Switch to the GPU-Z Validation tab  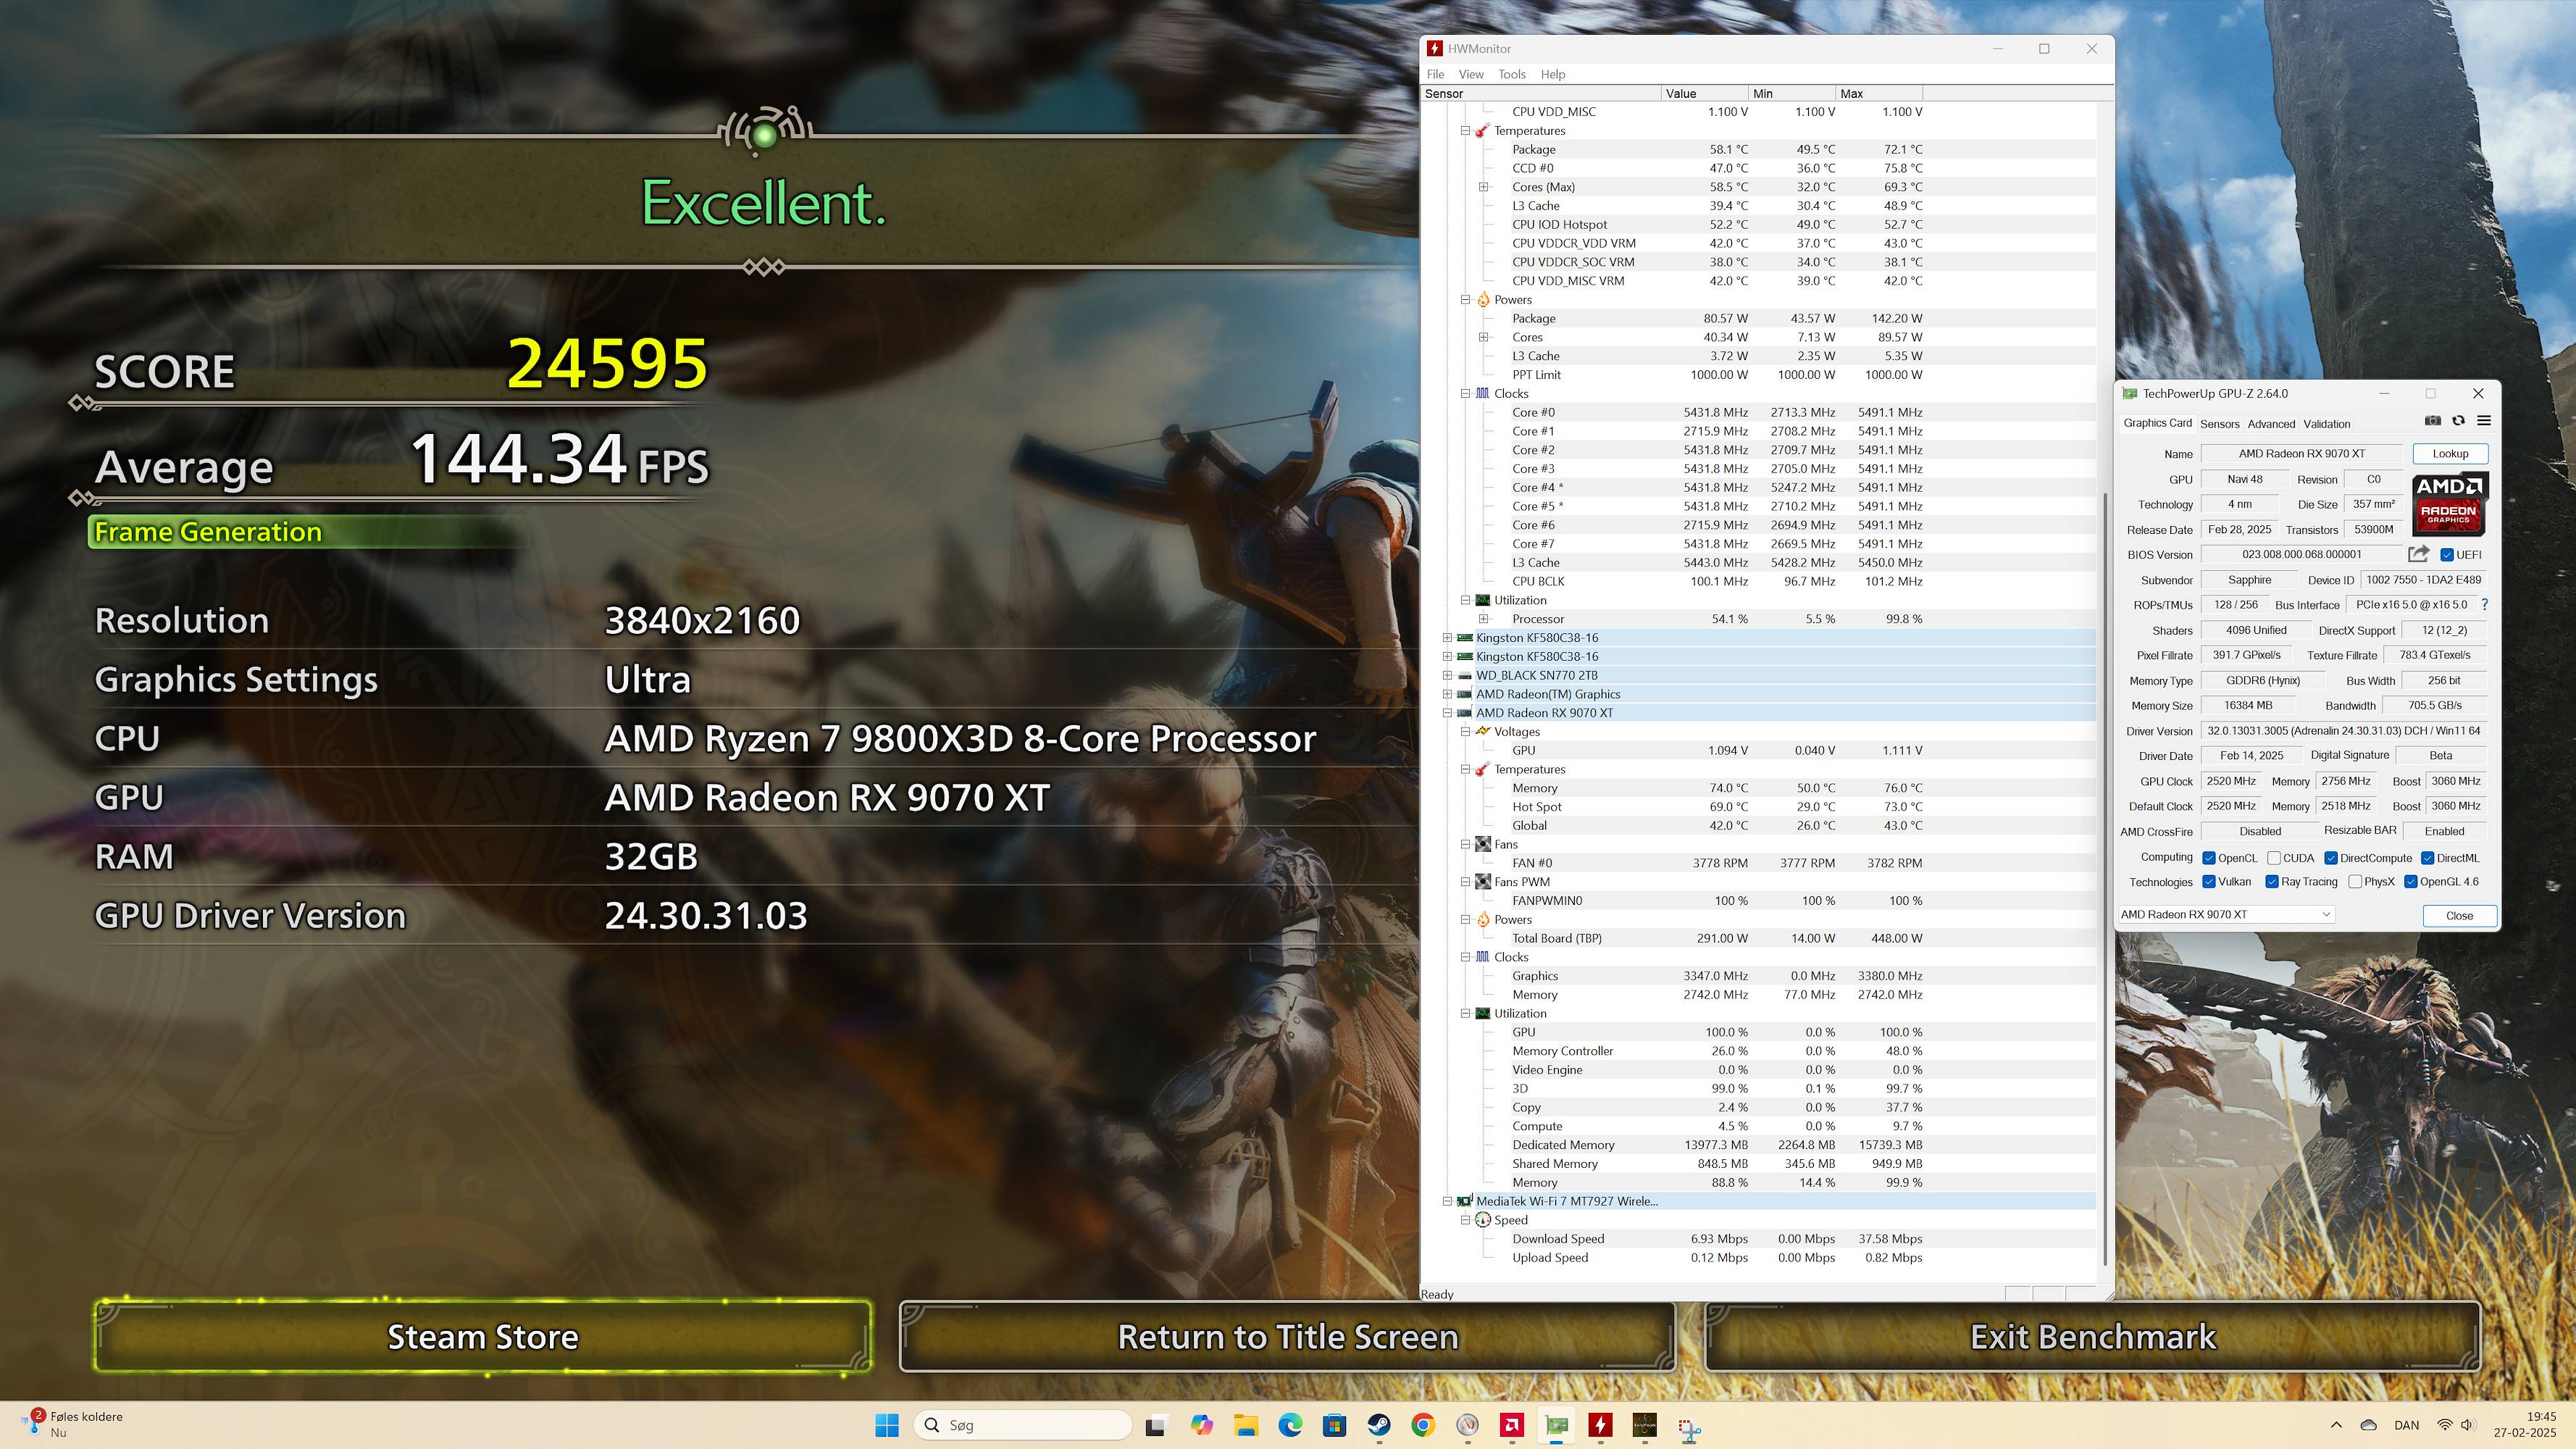pyautogui.click(x=2327, y=424)
